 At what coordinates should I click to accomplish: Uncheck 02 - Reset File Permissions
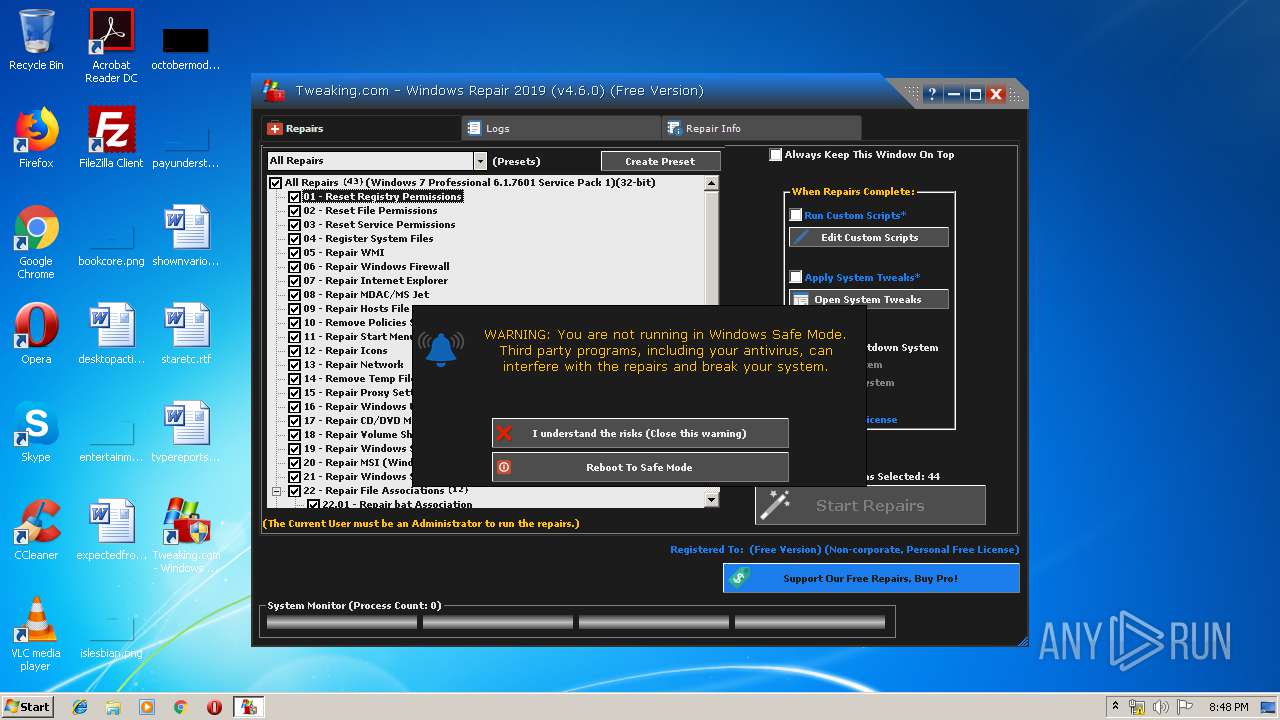point(294,211)
